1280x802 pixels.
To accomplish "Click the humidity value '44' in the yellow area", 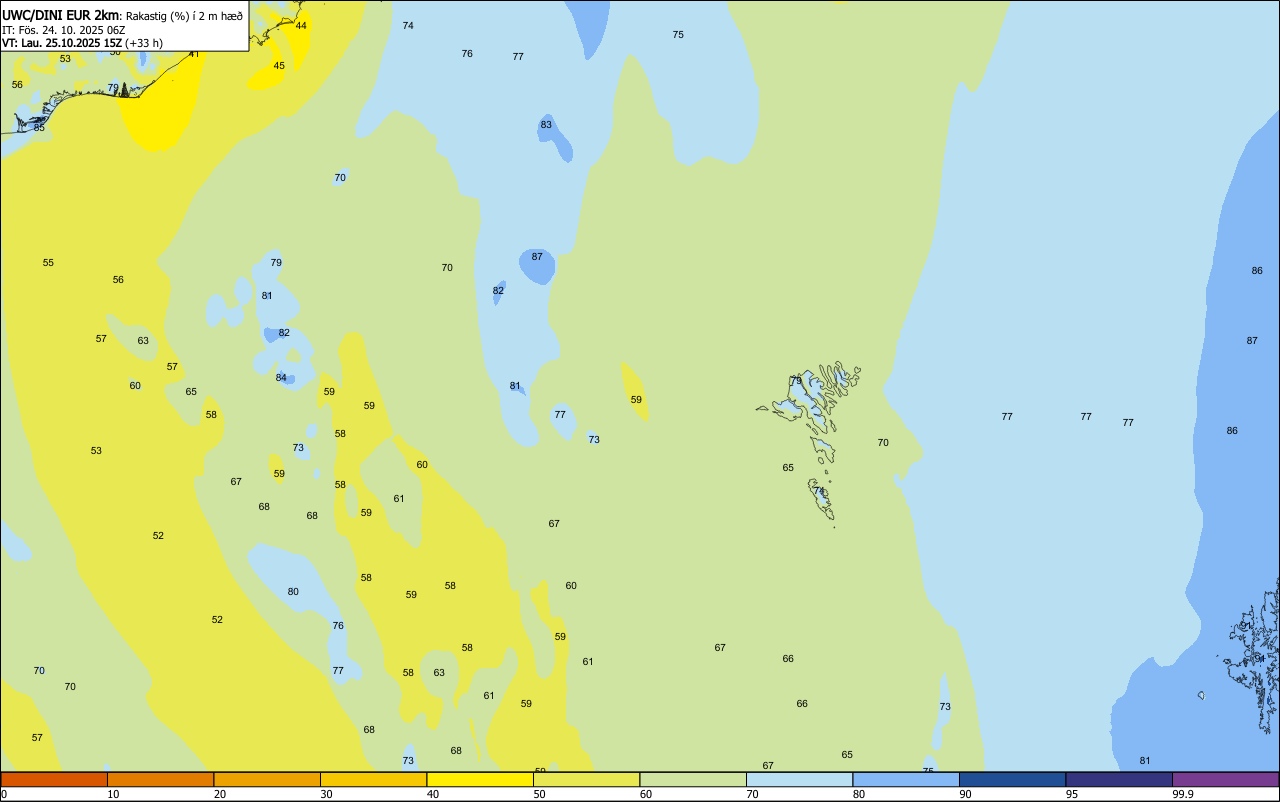I will coord(301,26).
